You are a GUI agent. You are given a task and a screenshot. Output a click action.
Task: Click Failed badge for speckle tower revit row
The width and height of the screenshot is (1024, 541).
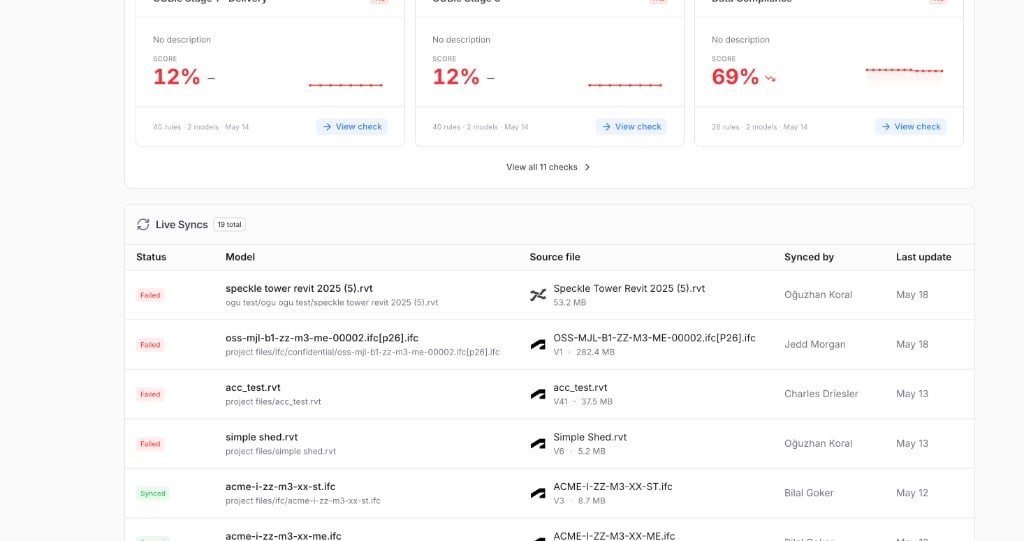(150, 295)
